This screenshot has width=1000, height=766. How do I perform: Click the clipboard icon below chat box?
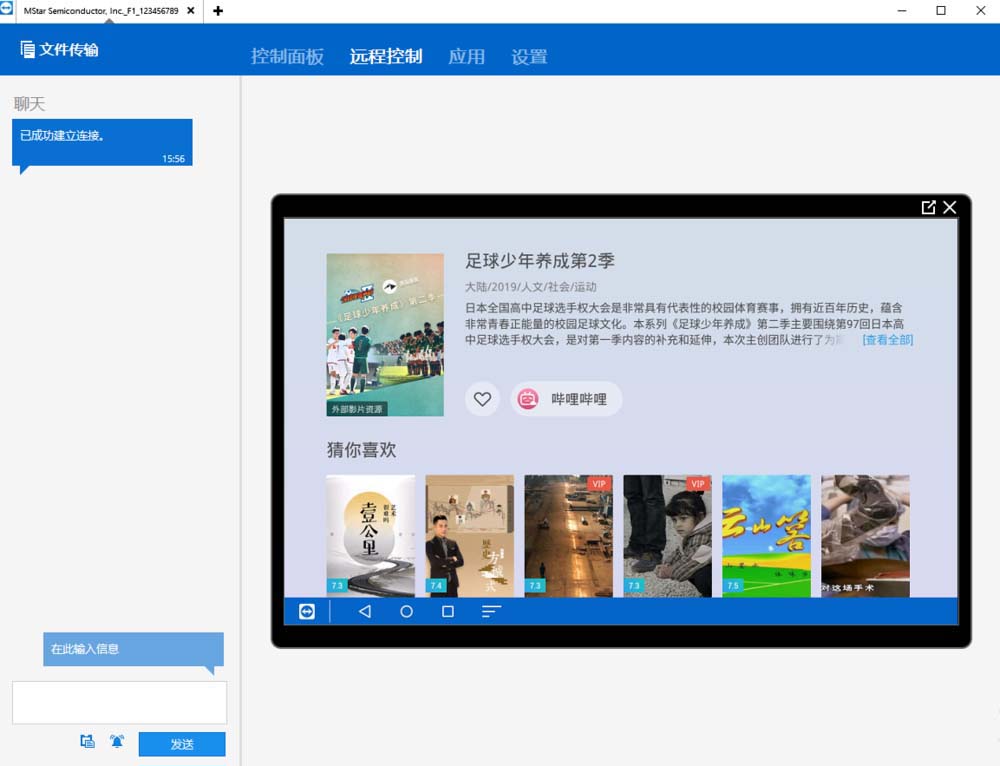[88, 742]
